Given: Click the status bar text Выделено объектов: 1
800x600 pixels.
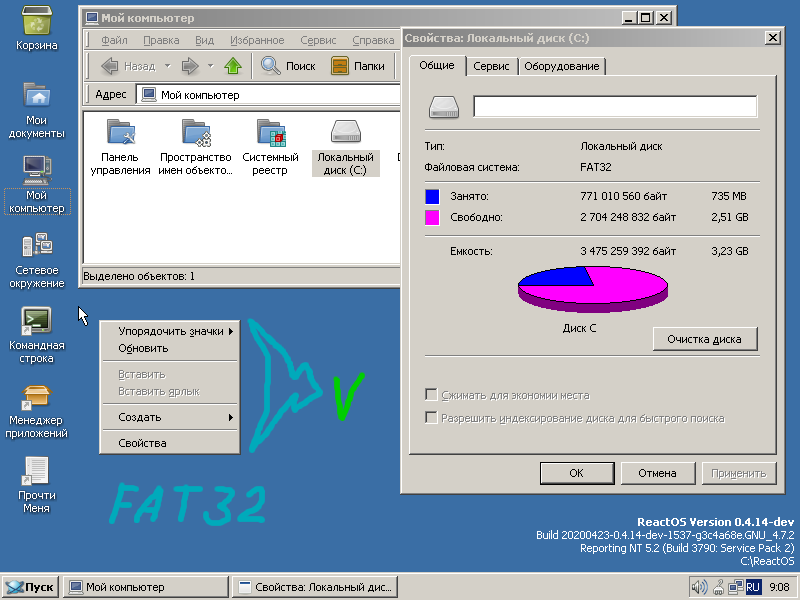Looking at the screenshot, I should 139,276.
